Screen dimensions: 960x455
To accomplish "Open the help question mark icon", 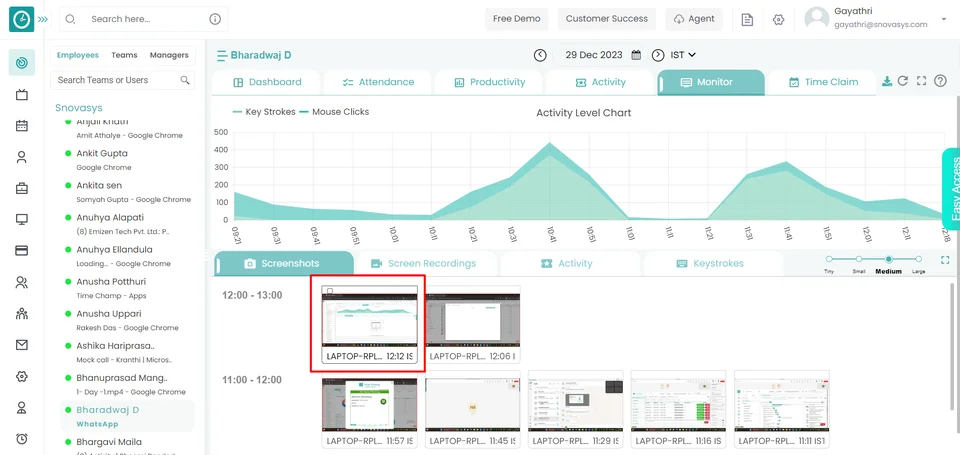I will 940,82.
